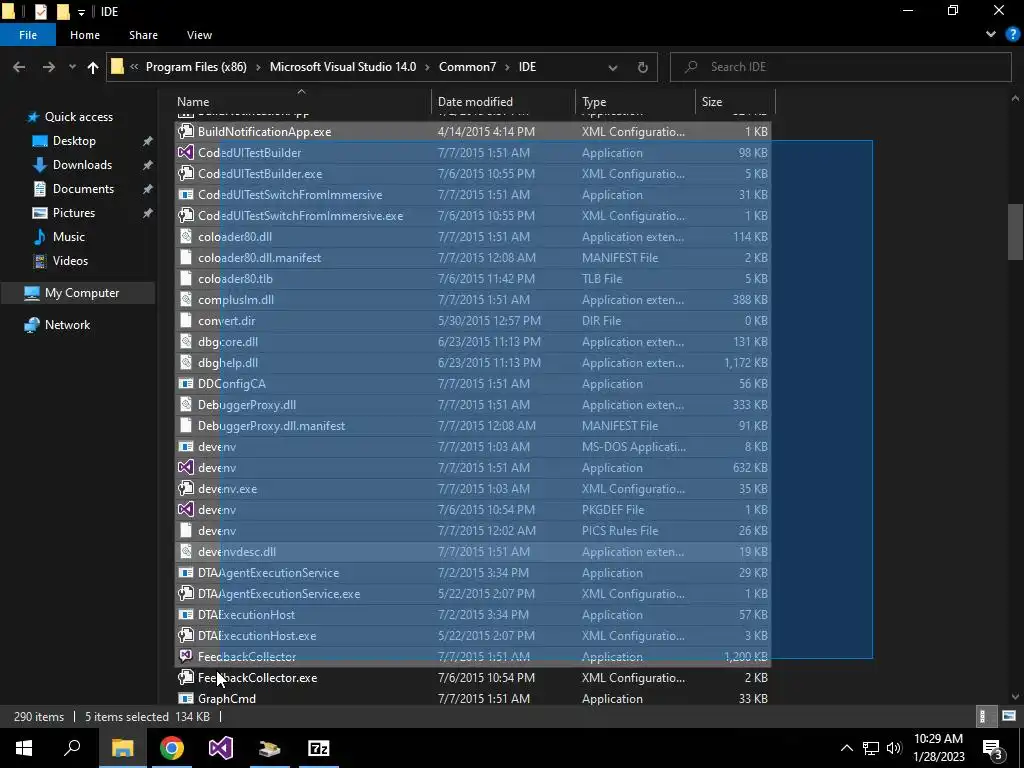
Task: Click the DebuggerProxy.dll.manifest file name
Action: (x=271, y=426)
